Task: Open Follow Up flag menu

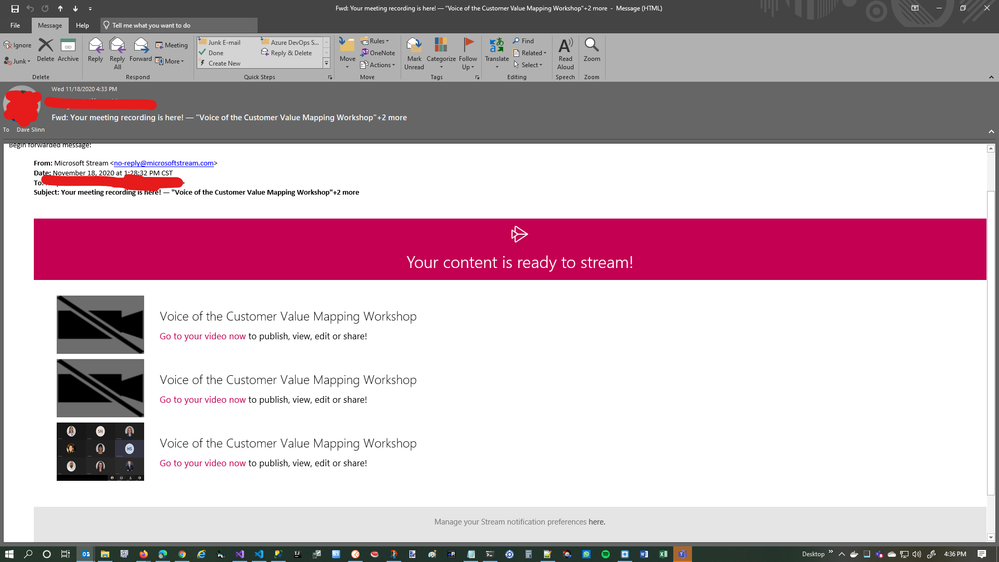Action: click(x=468, y=54)
